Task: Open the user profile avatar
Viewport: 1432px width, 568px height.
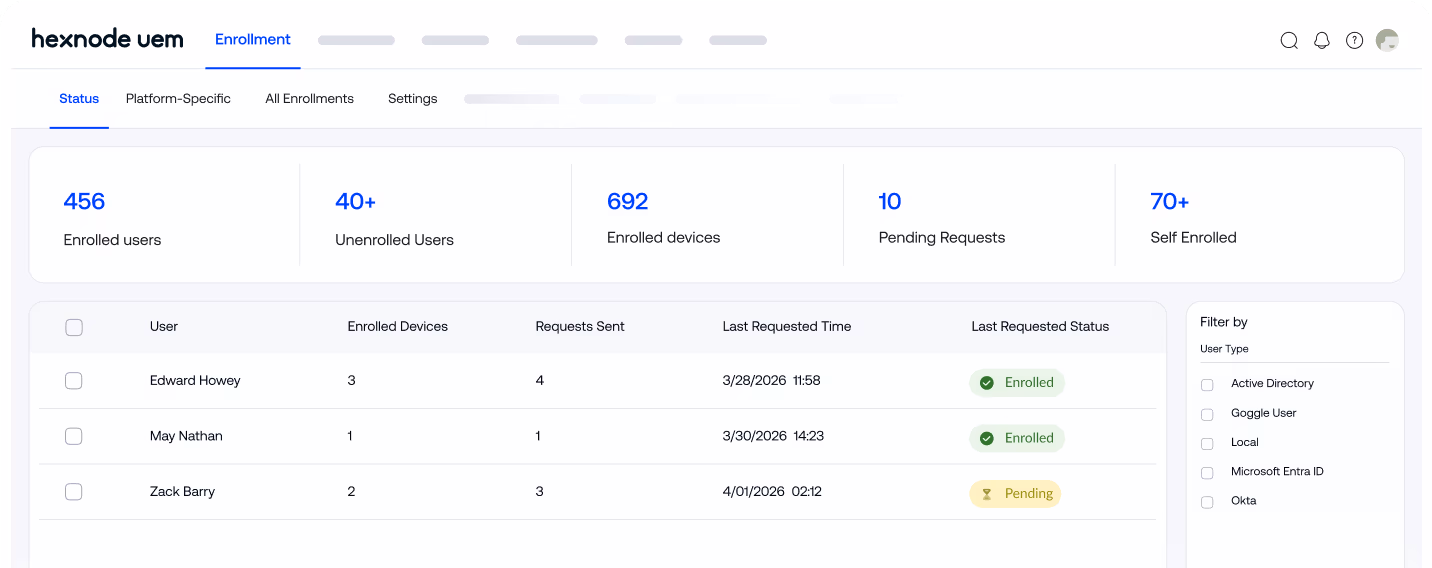Action: (1387, 40)
